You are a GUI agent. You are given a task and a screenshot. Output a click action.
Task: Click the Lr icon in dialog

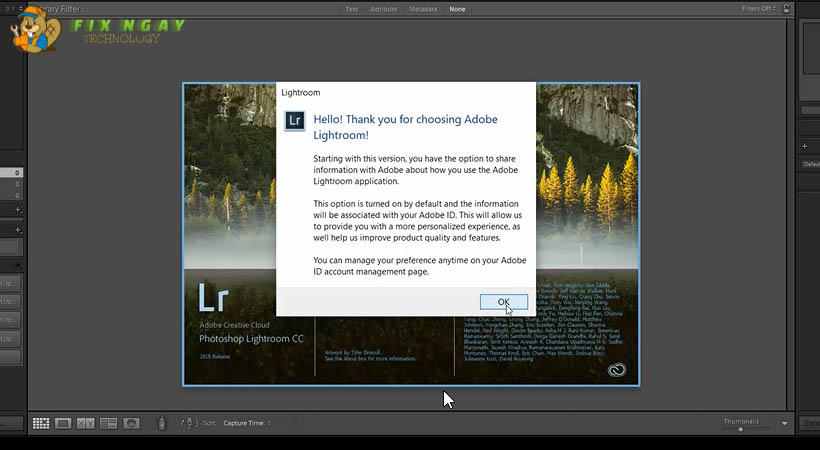(294, 121)
